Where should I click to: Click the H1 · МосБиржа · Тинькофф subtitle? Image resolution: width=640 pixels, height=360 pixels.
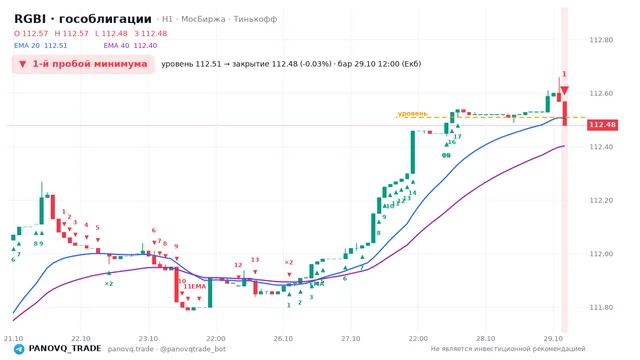(220, 19)
